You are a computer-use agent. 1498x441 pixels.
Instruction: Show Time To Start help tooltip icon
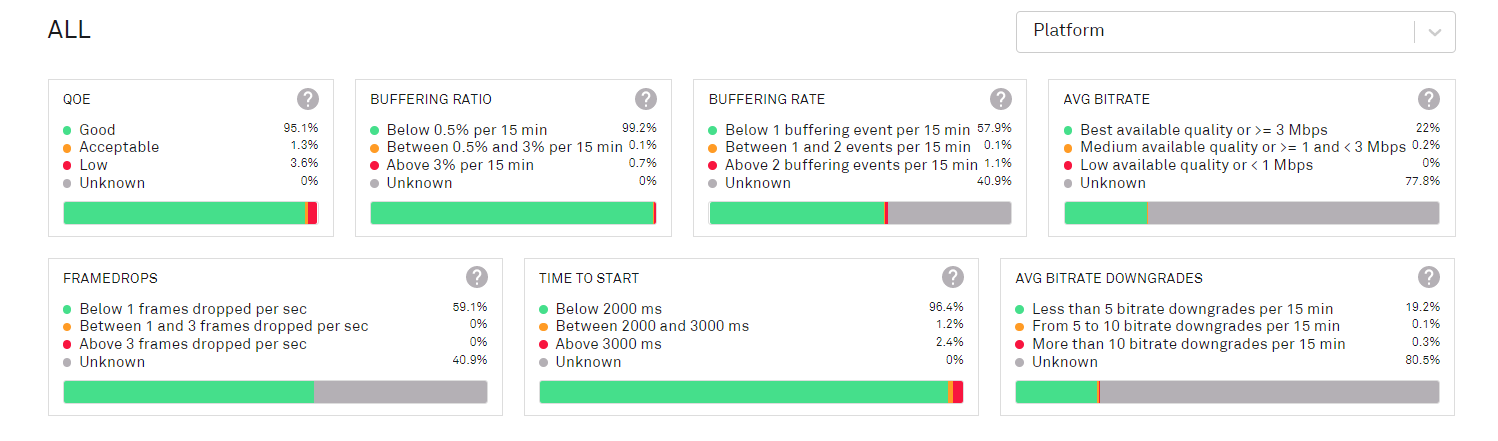click(953, 278)
